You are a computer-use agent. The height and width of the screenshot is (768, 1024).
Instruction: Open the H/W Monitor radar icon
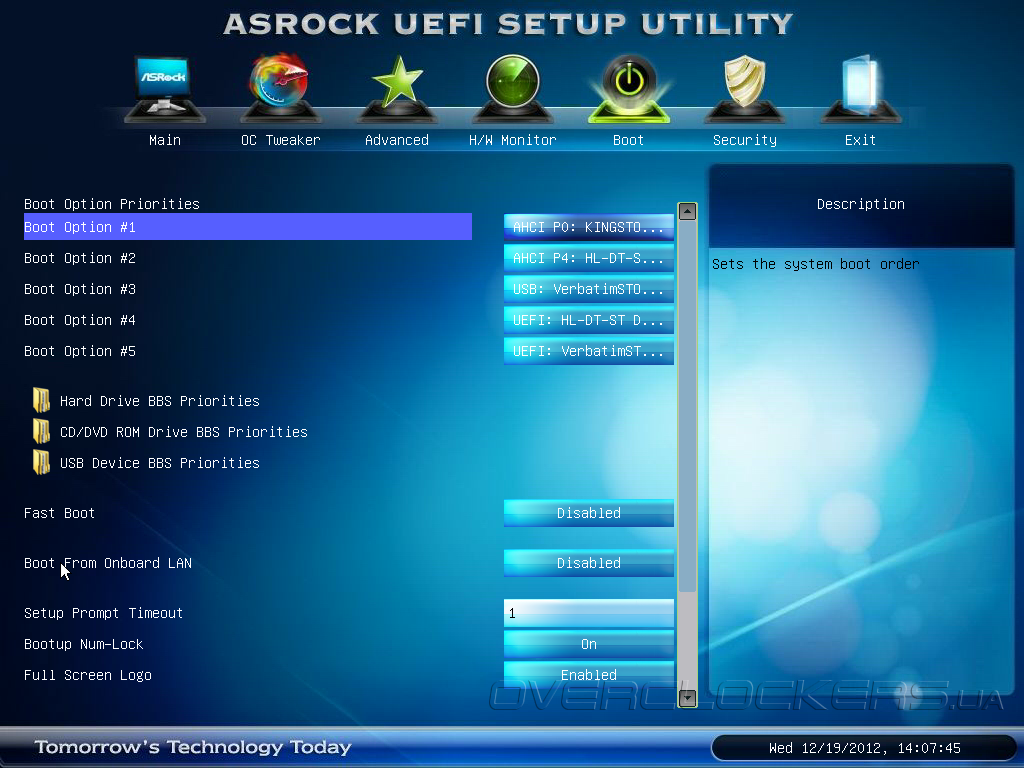point(513,88)
